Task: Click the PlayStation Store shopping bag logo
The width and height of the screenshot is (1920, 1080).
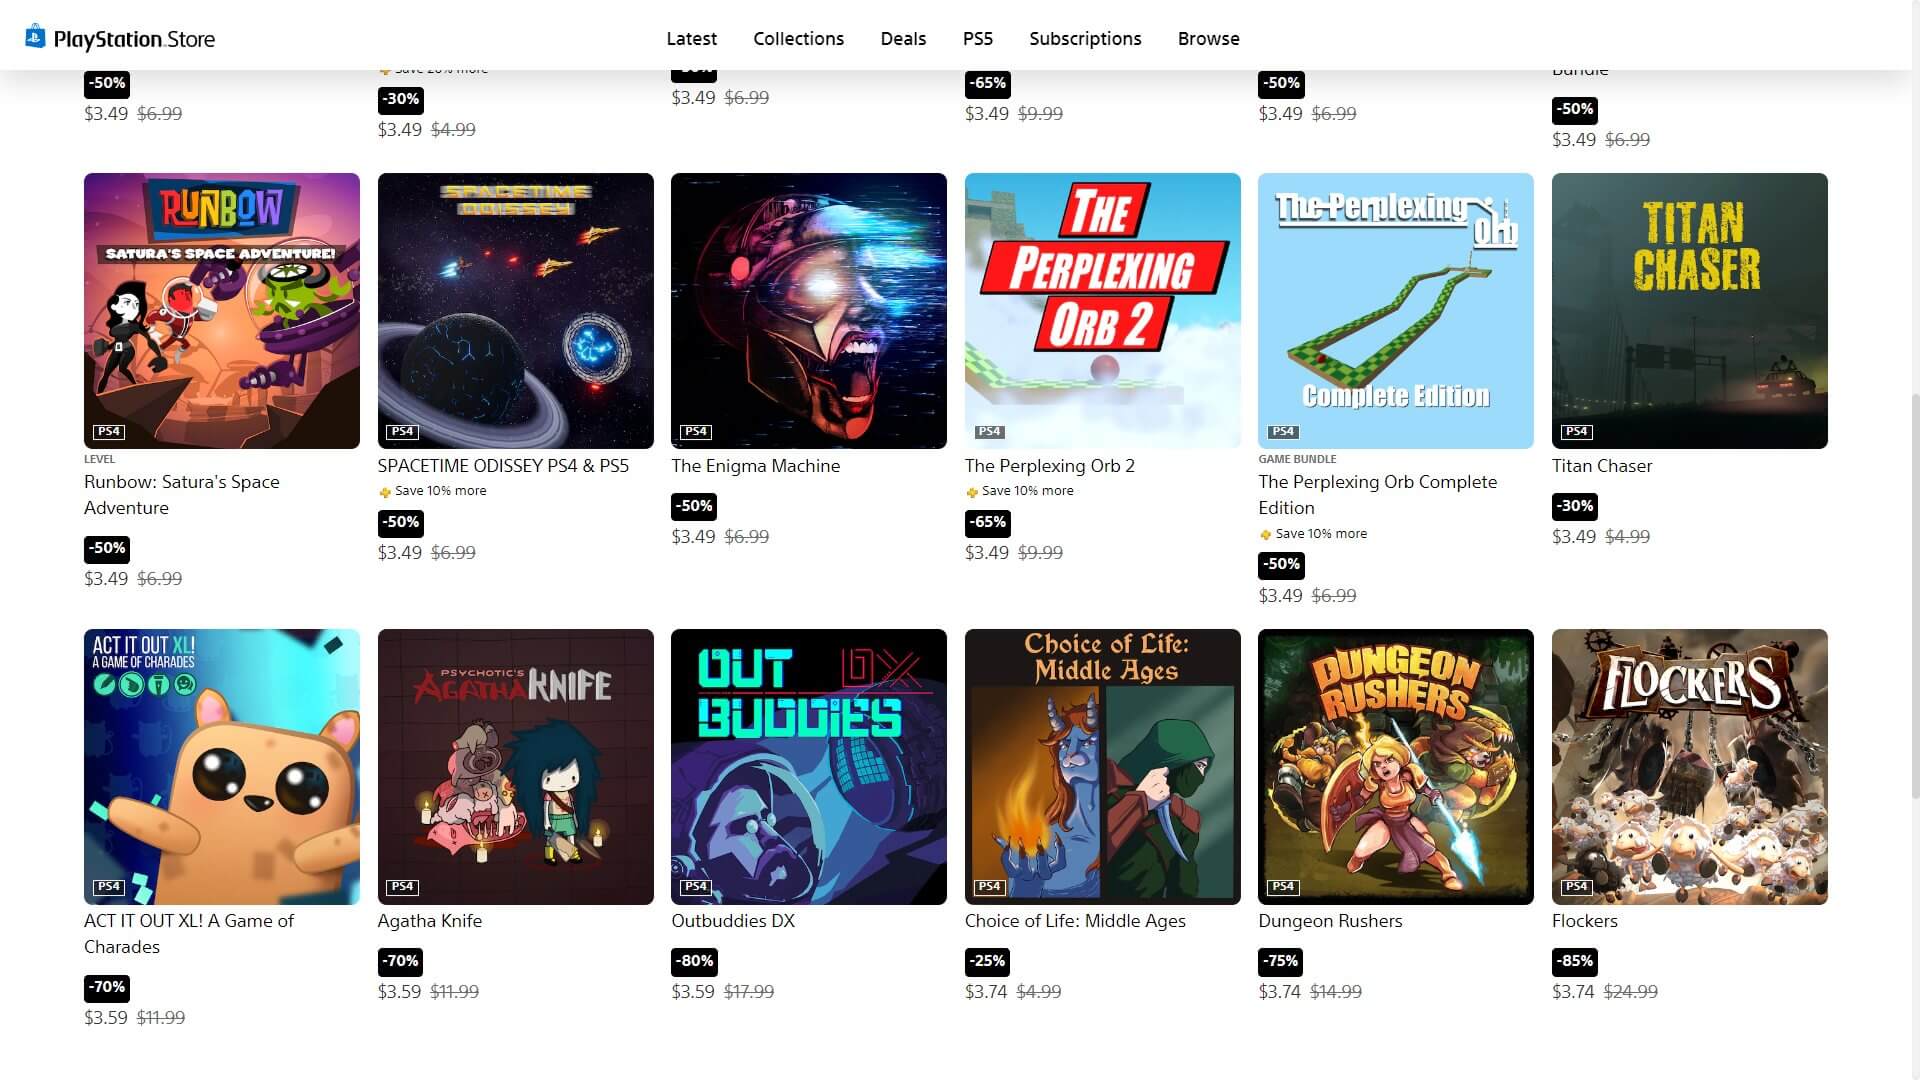Action: point(35,37)
